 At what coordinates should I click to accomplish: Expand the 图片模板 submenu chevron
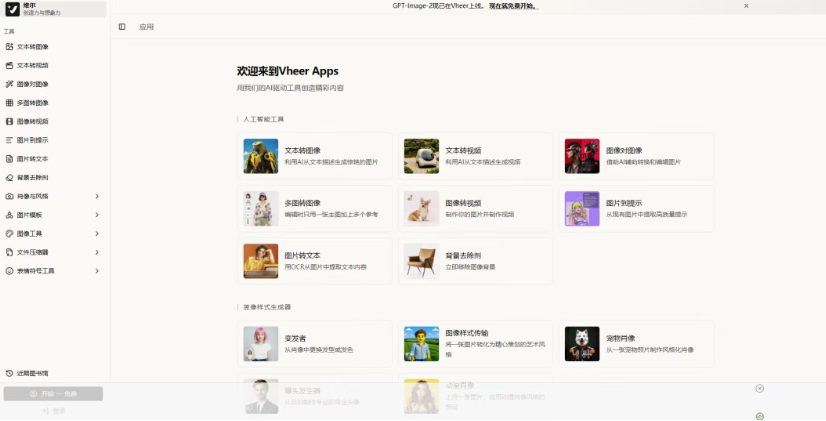click(97, 215)
